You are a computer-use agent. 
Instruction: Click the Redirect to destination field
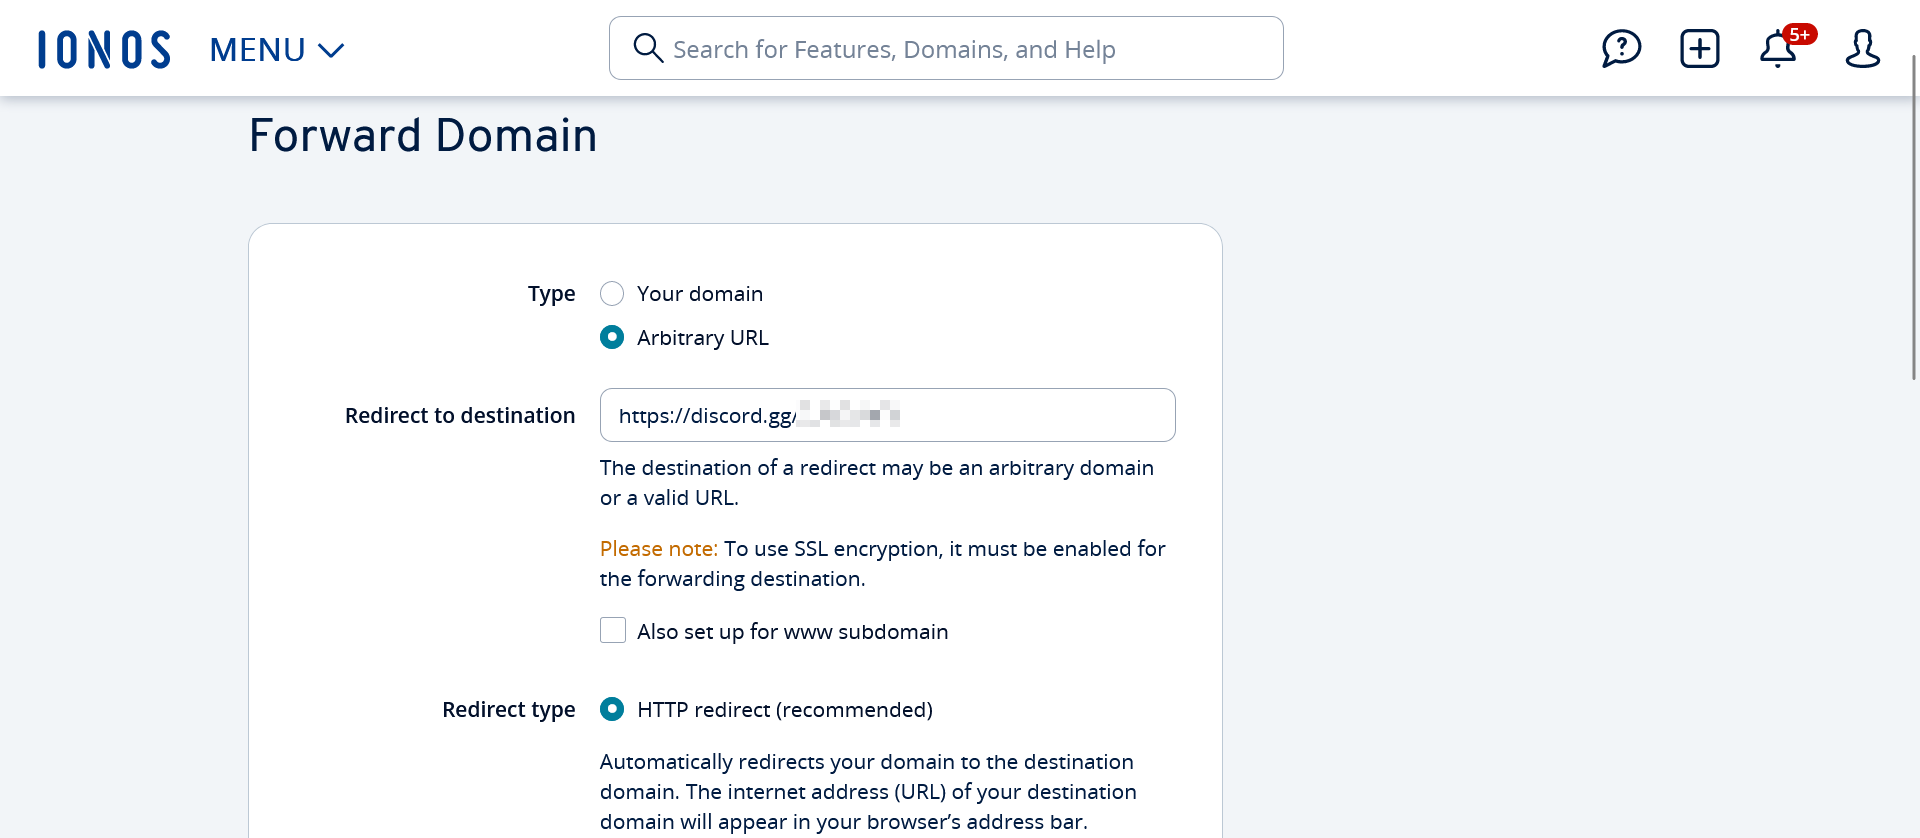[888, 415]
